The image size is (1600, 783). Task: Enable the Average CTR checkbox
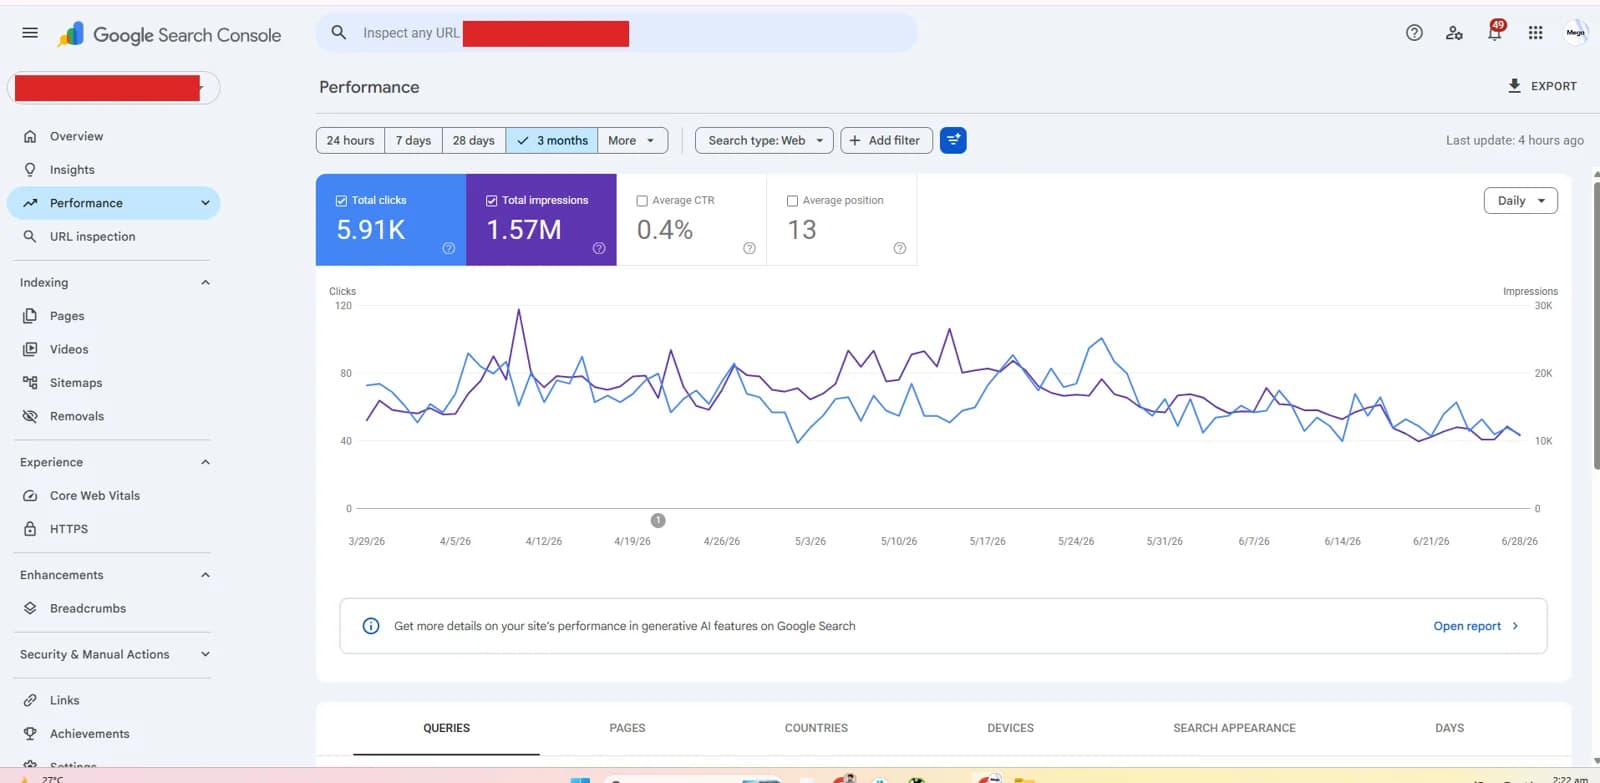642,201
